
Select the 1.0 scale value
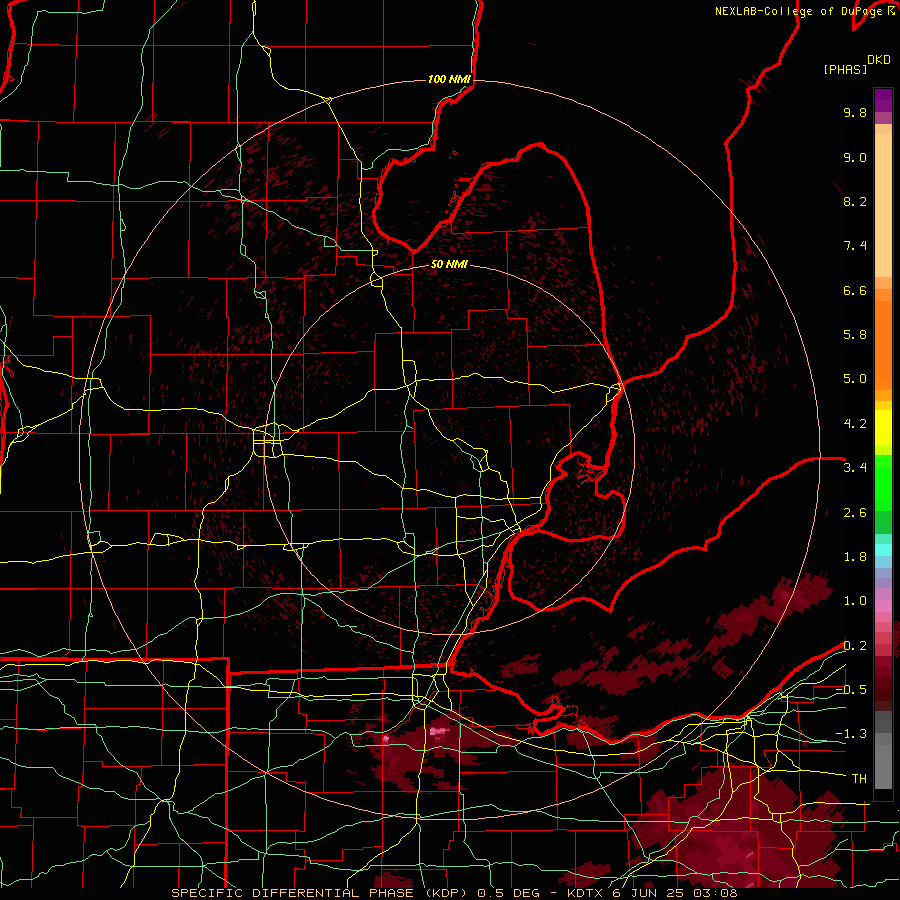pos(855,601)
